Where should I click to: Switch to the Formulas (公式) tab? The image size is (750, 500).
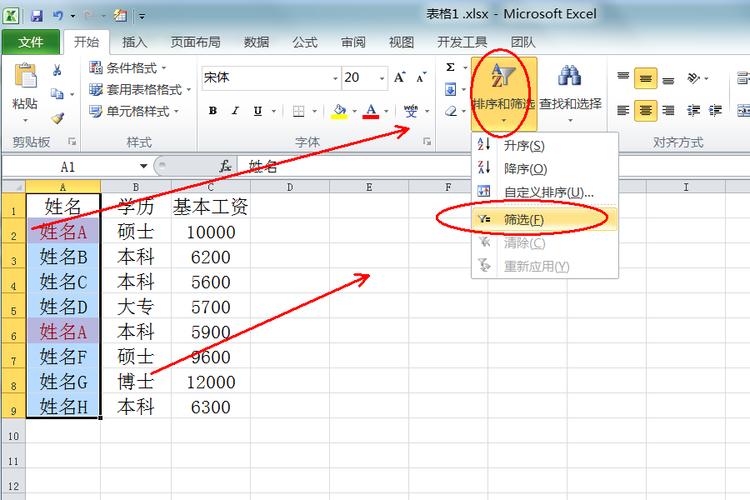click(305, 42)
